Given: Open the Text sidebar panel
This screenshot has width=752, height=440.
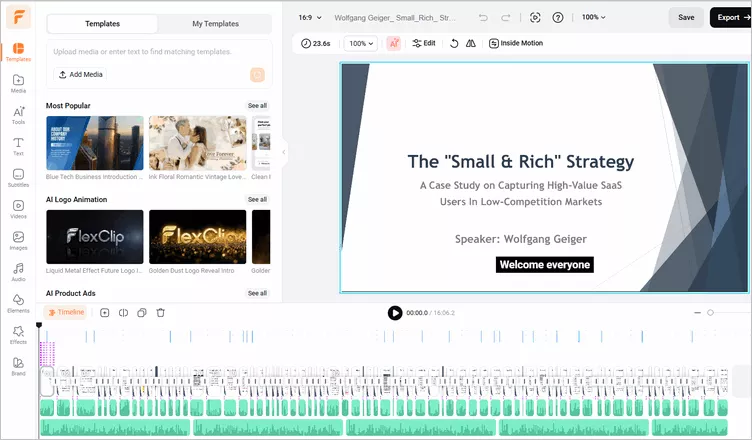Looking at the screenshot, I should (x=18, y=146).
